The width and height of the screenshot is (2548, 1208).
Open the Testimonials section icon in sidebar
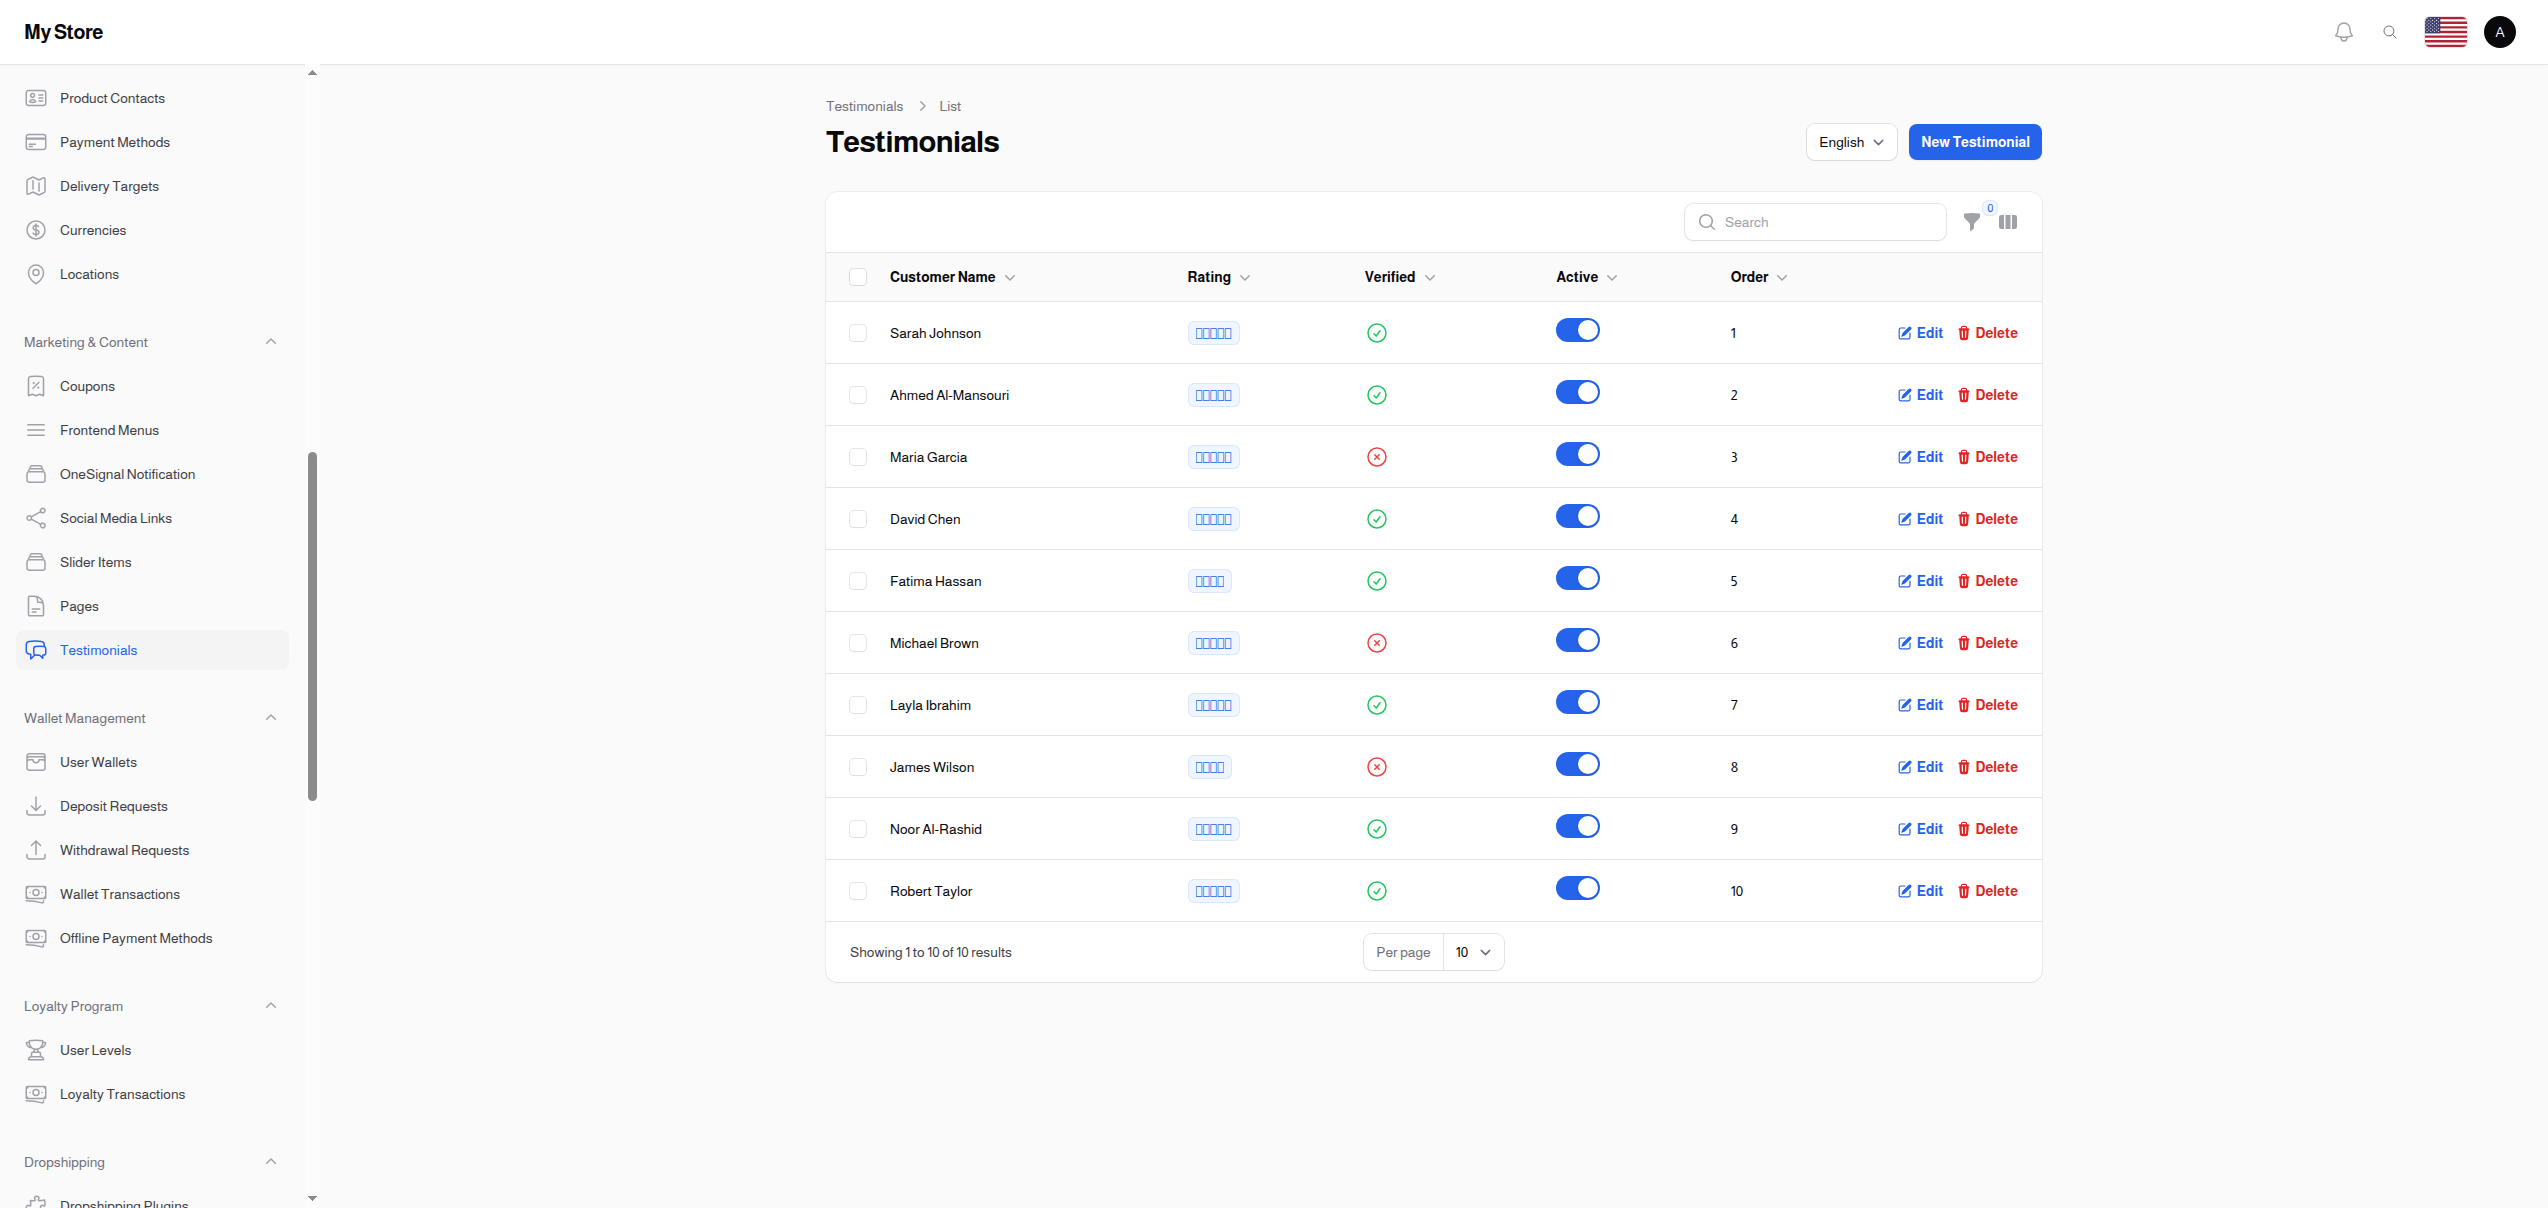36,650
